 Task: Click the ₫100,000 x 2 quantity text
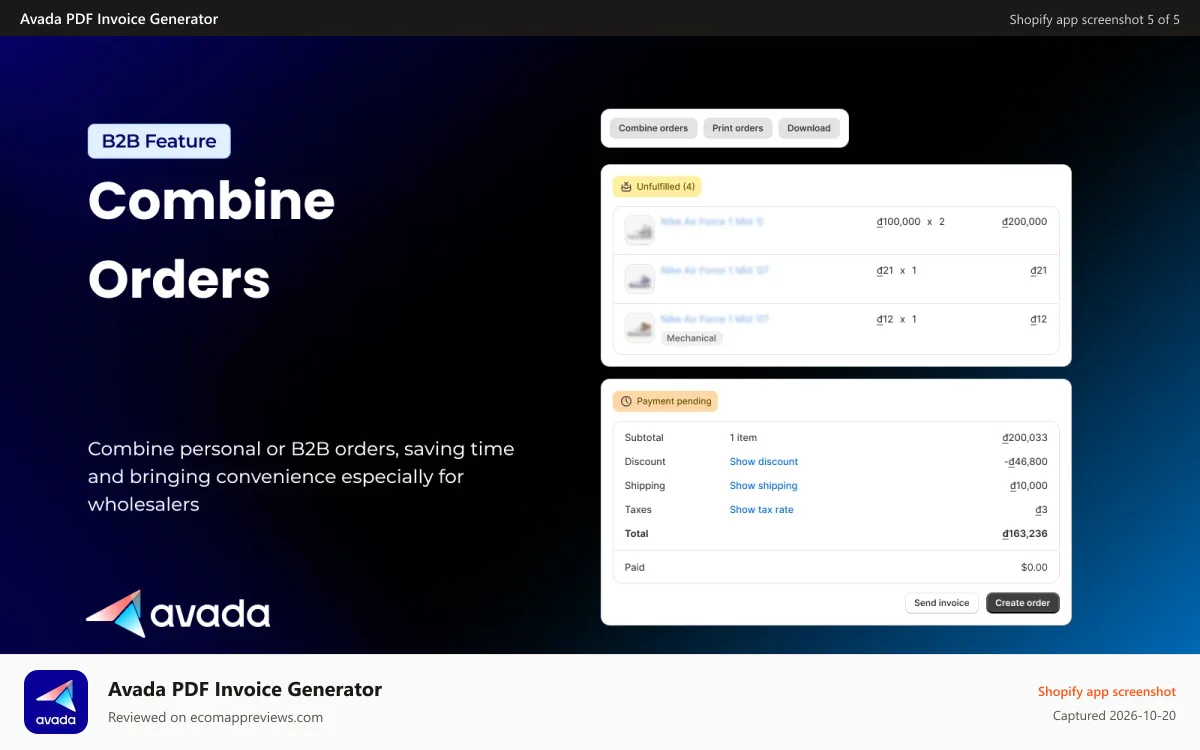coord(910,222)
